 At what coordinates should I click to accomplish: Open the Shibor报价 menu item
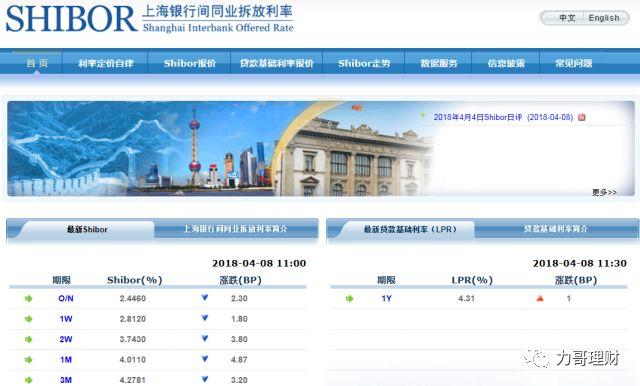coord(190,63)
